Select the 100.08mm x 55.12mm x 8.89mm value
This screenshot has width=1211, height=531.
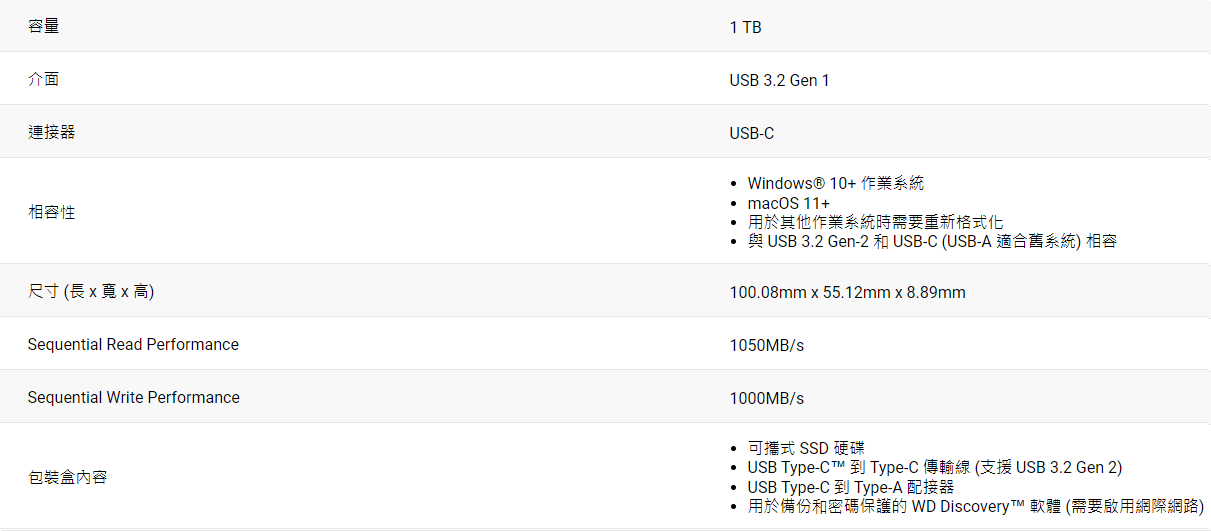847,293
